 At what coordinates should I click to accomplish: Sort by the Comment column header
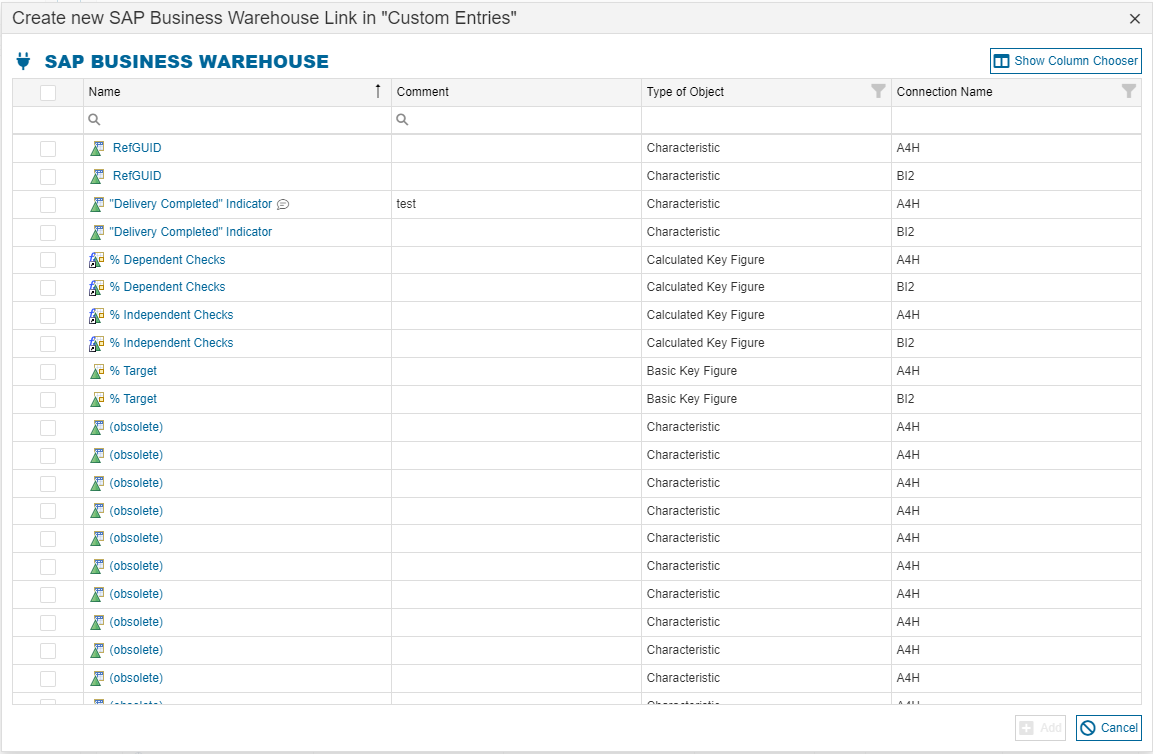coord(423,92)
